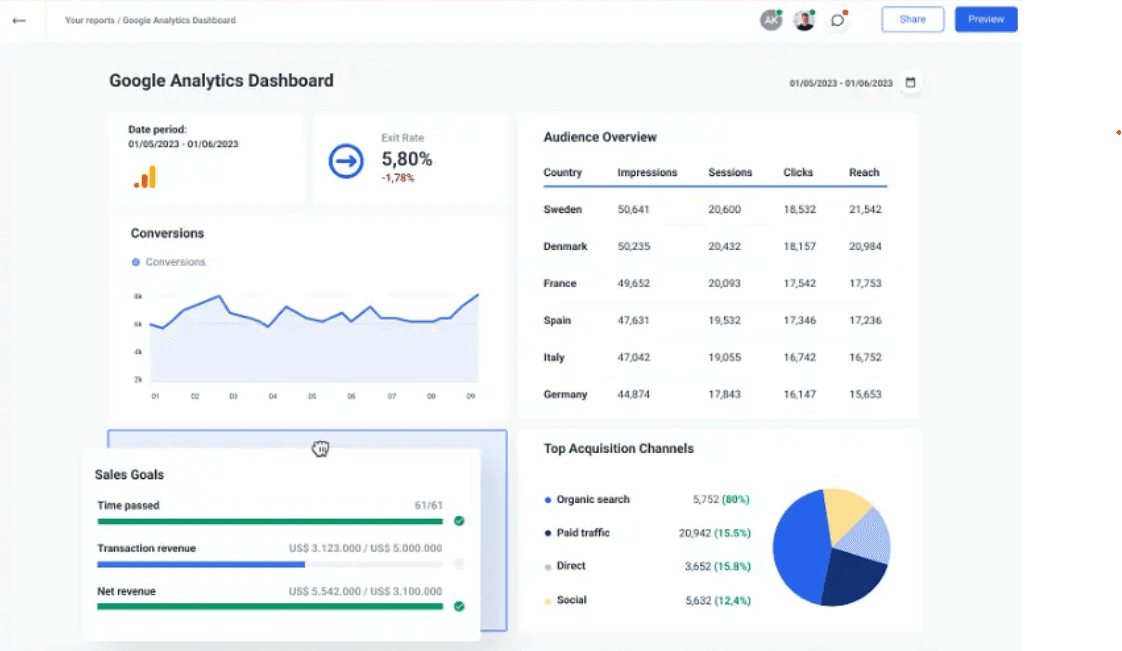Click the AK user avatar
The width and height of the screenshot is (1122, 651).
pos(770,20)
